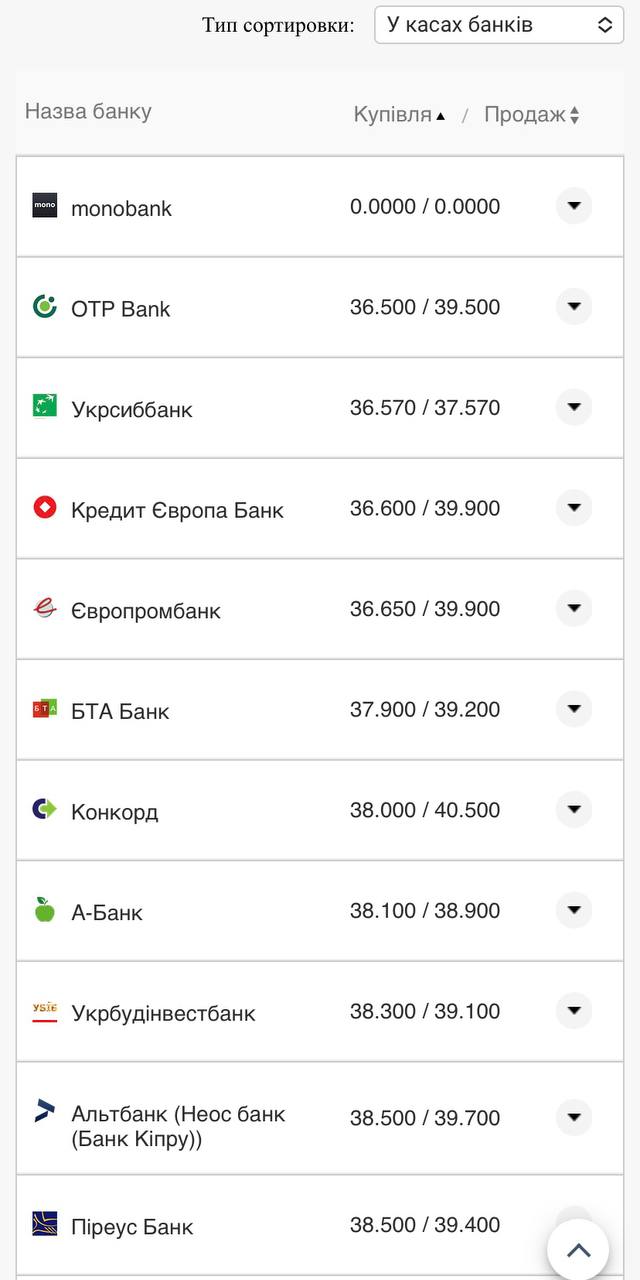640x1280 pixels.
Task: Click the monobank logo icon
Action: 45,207
